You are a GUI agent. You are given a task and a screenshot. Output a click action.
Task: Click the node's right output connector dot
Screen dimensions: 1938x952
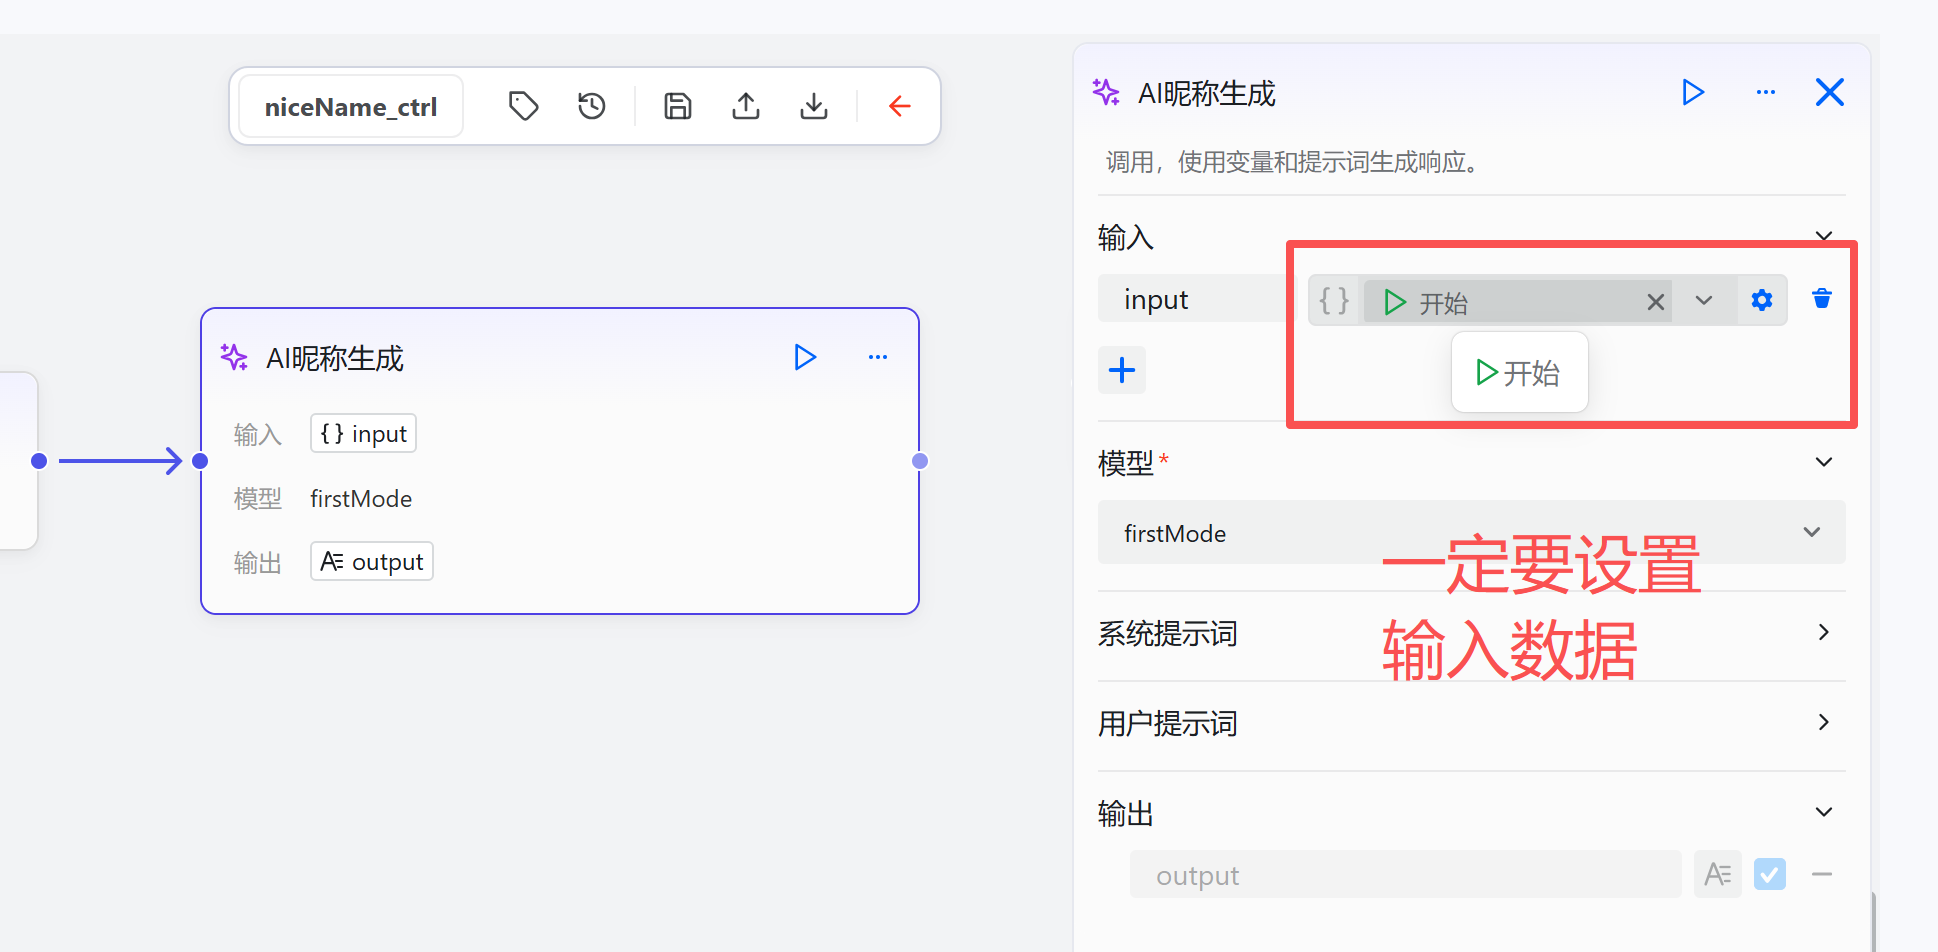pos(920,461)
